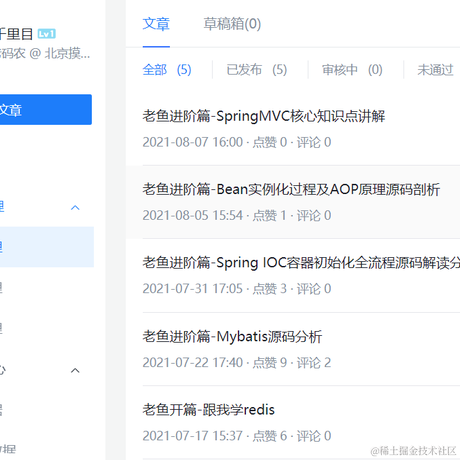This screenshot has height=460, width=460.
Task: Filter articles by 已发布 (5)
Action: coord(257,70)
